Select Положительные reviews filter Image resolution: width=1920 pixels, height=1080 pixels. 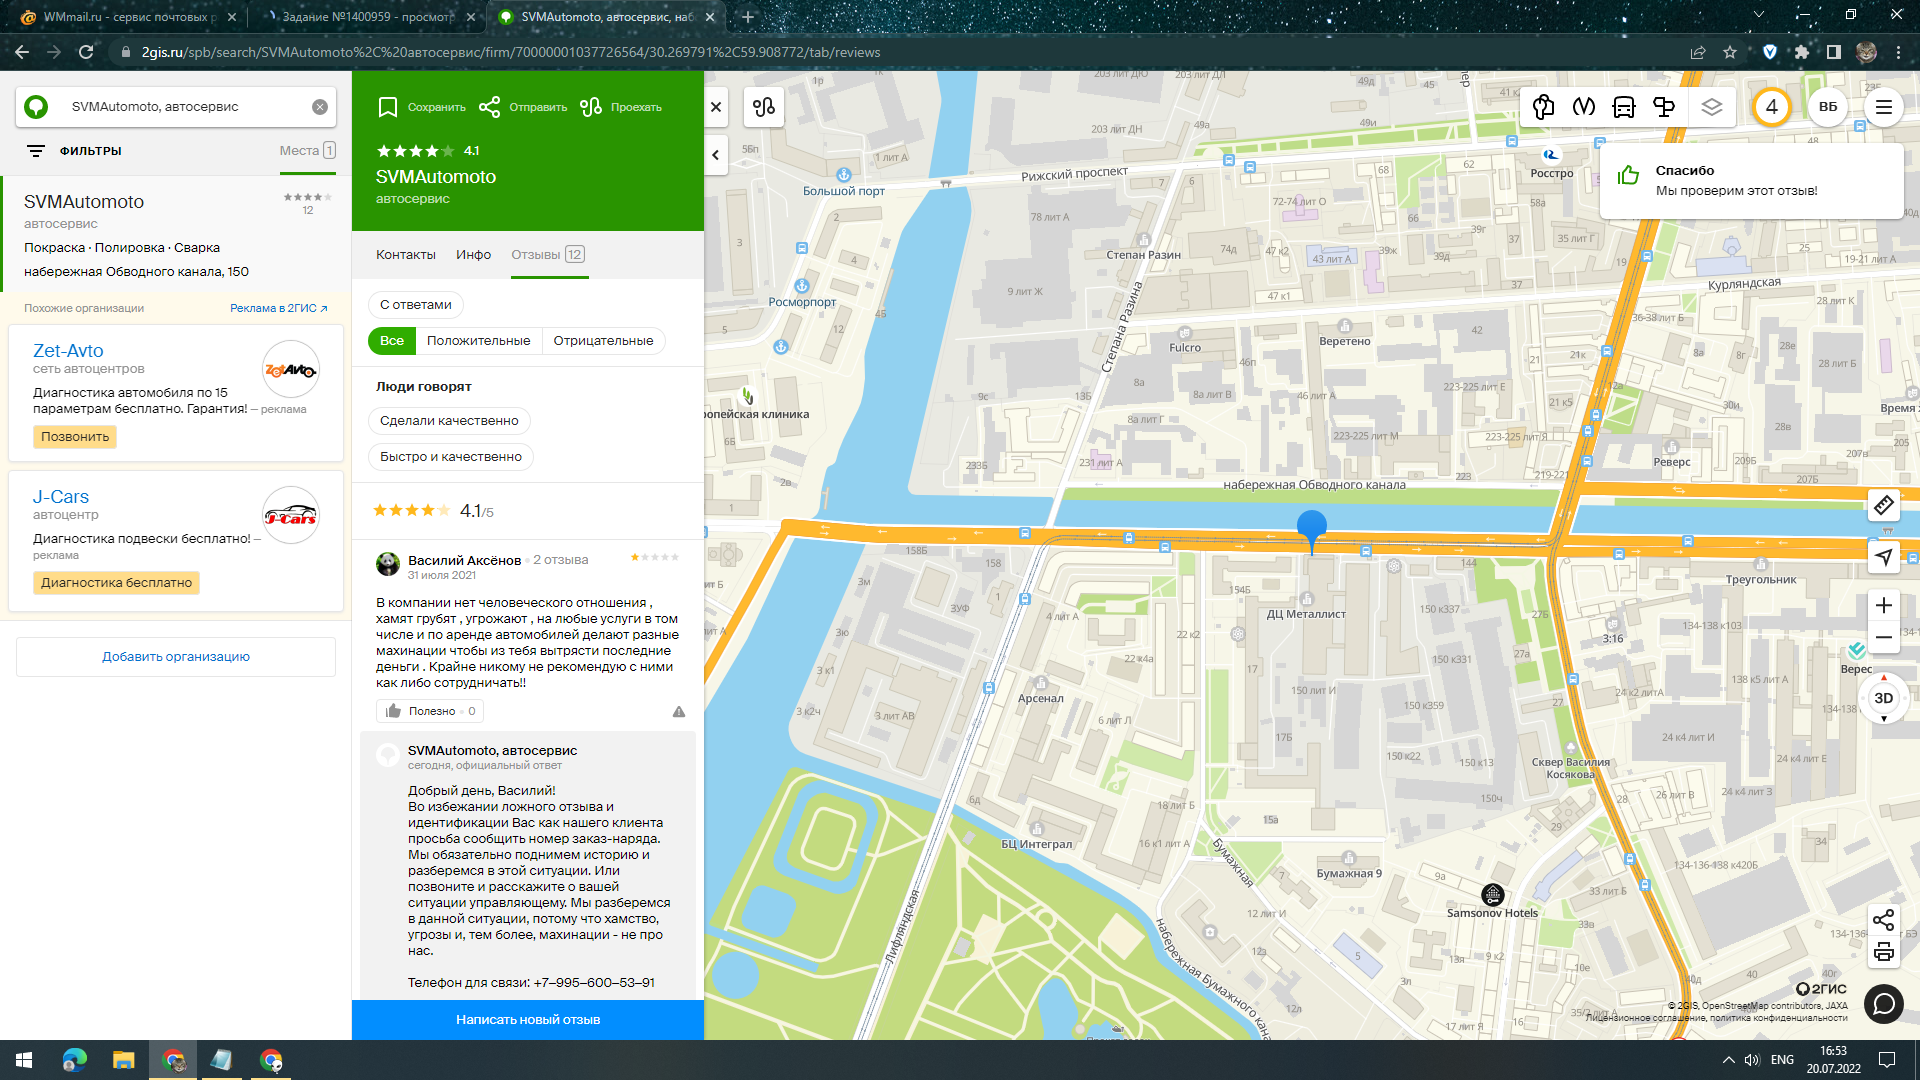[479, 341]
